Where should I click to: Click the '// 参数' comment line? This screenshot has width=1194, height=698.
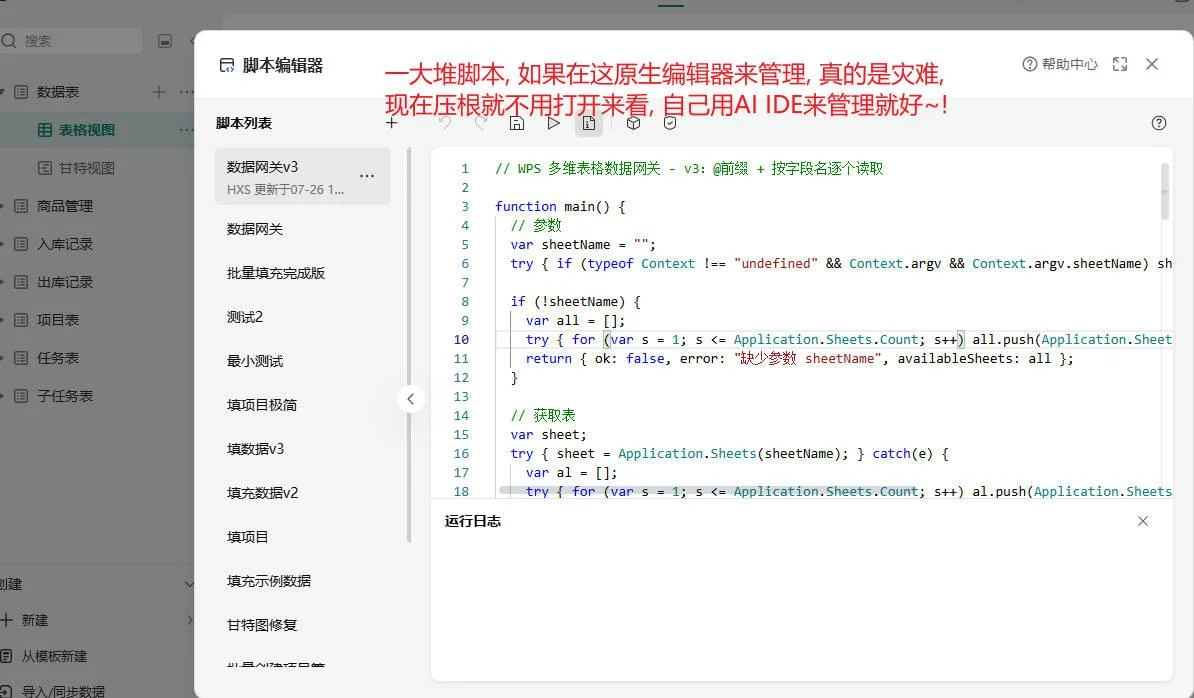pos(536,225)
